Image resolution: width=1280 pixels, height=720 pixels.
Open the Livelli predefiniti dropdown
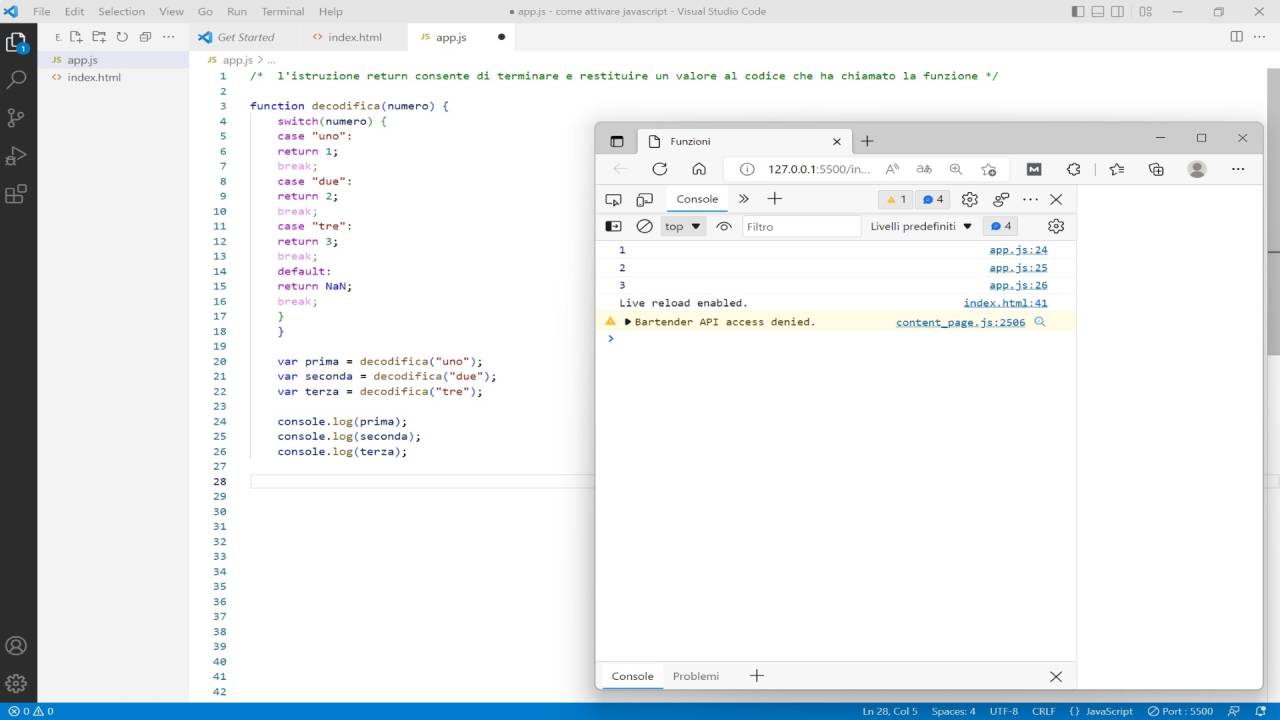(x=919, y=226)
